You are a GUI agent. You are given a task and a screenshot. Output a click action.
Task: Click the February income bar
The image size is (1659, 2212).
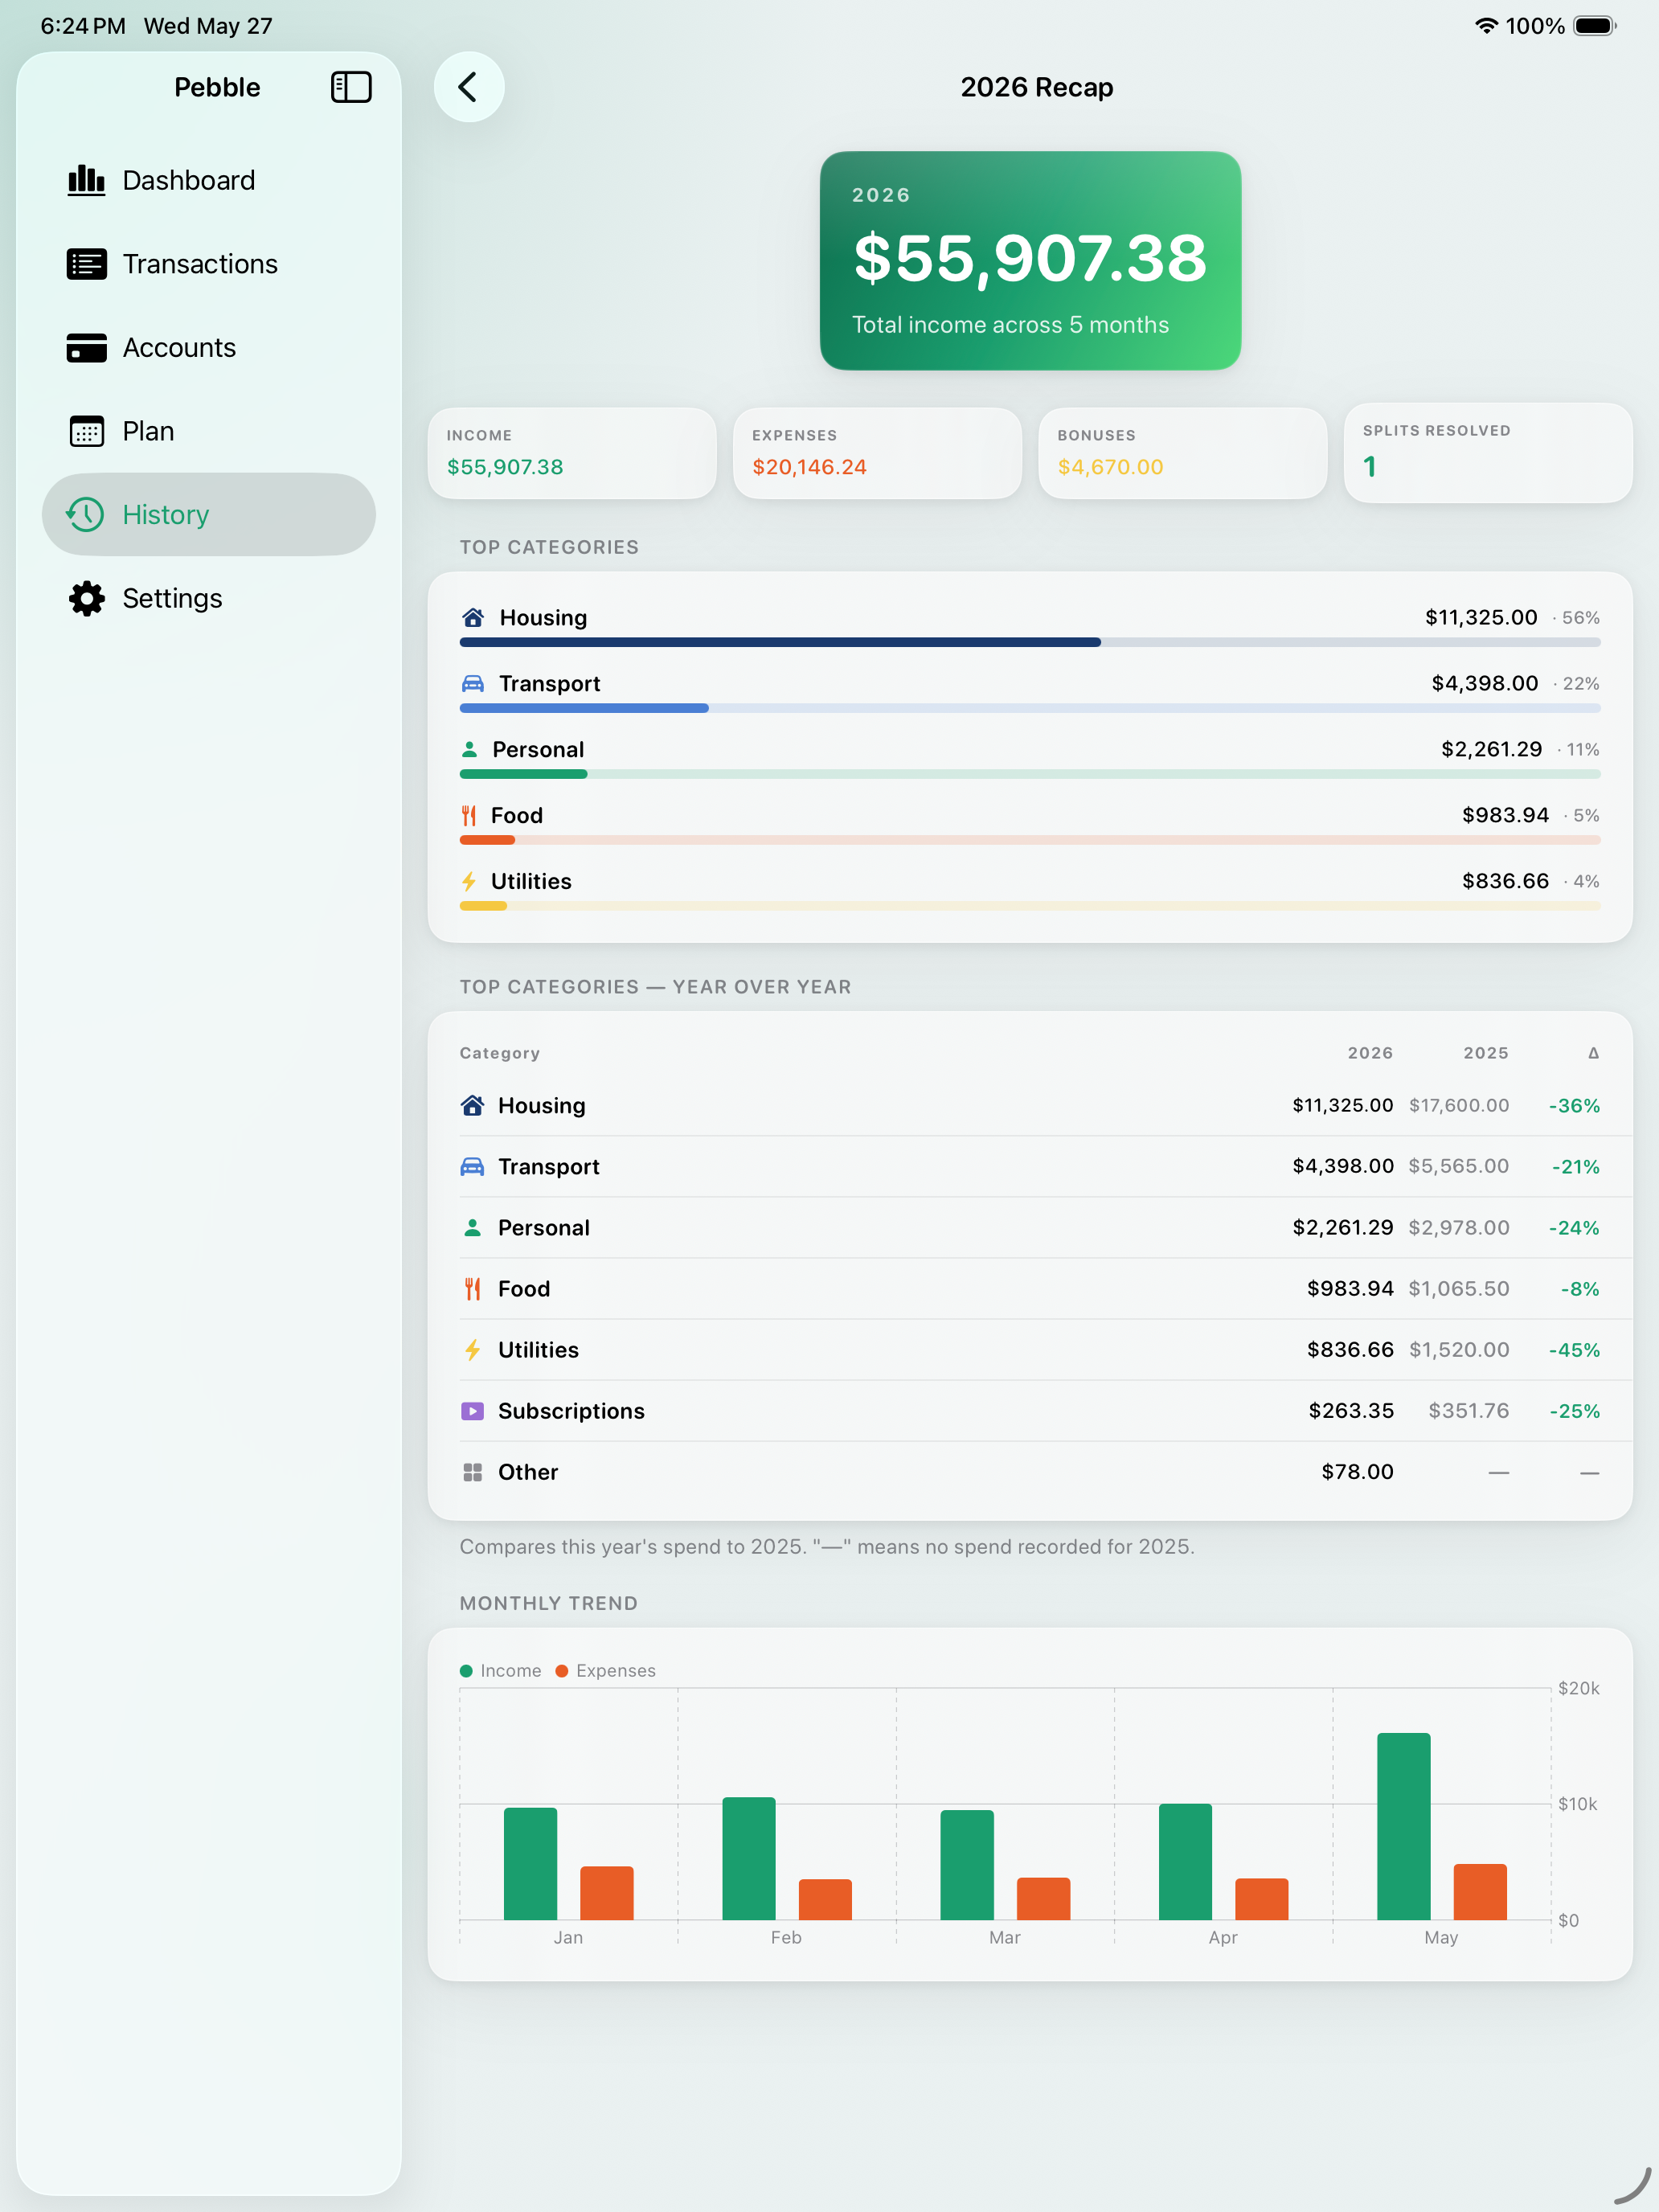click(x=748, y=1858)
